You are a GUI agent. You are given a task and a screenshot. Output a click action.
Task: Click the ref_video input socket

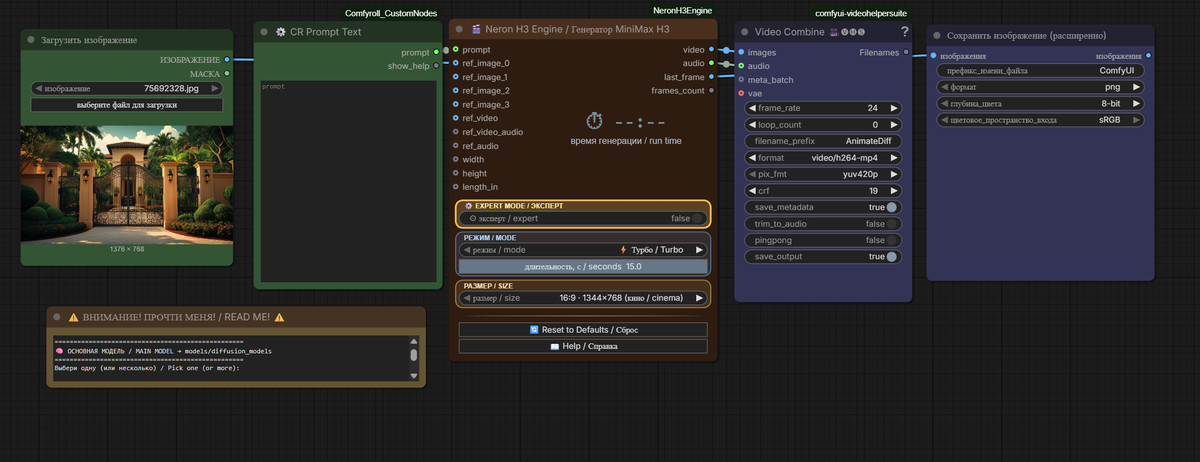coord(455,118)
